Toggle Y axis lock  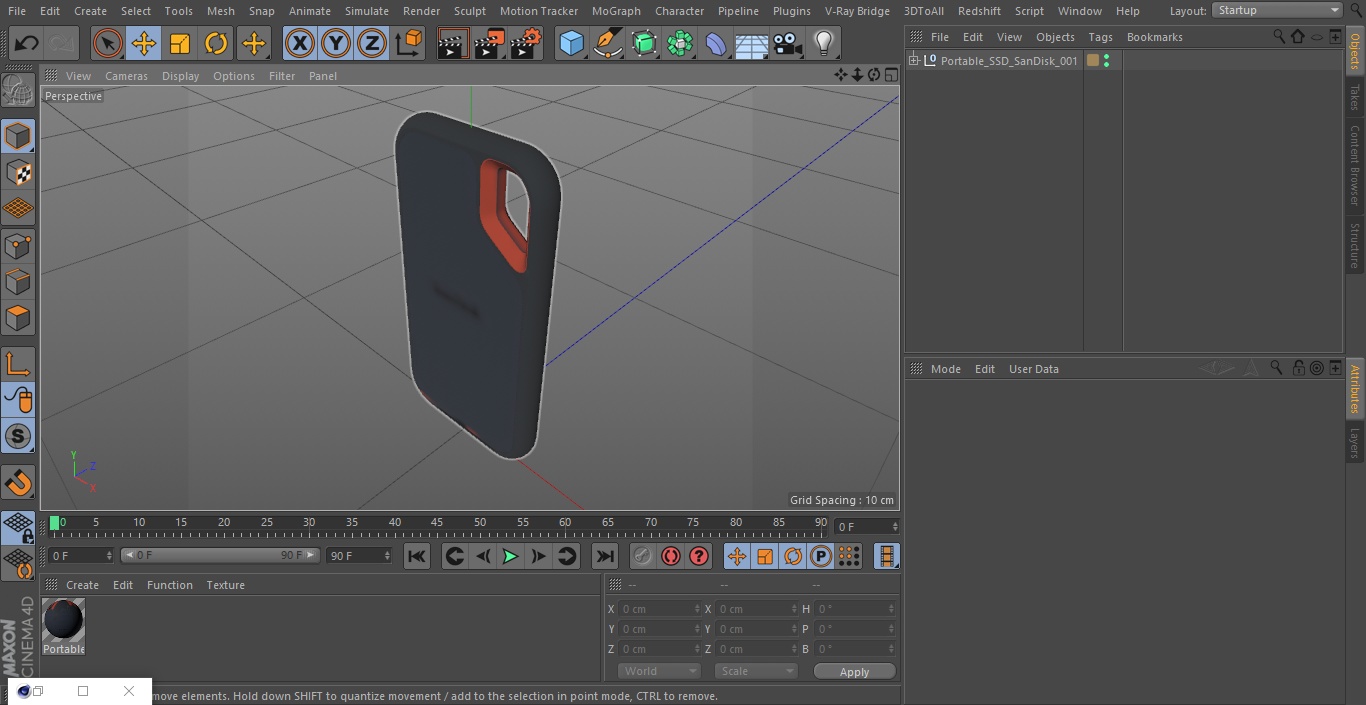click(336, 44)
